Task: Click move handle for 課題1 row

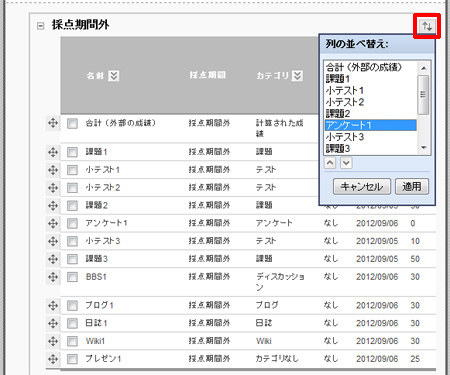Action: coord(53,152)
